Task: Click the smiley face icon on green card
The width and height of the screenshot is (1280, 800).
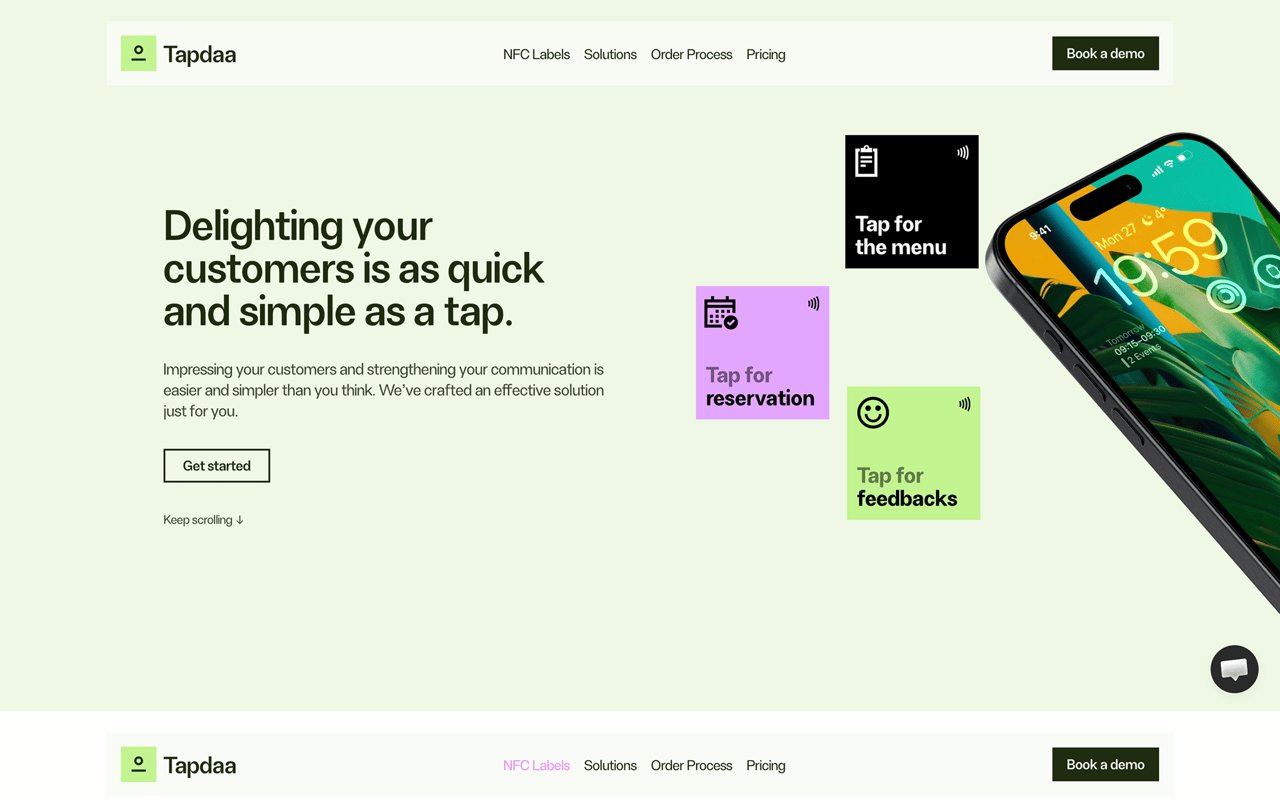Action: point(873,412)
